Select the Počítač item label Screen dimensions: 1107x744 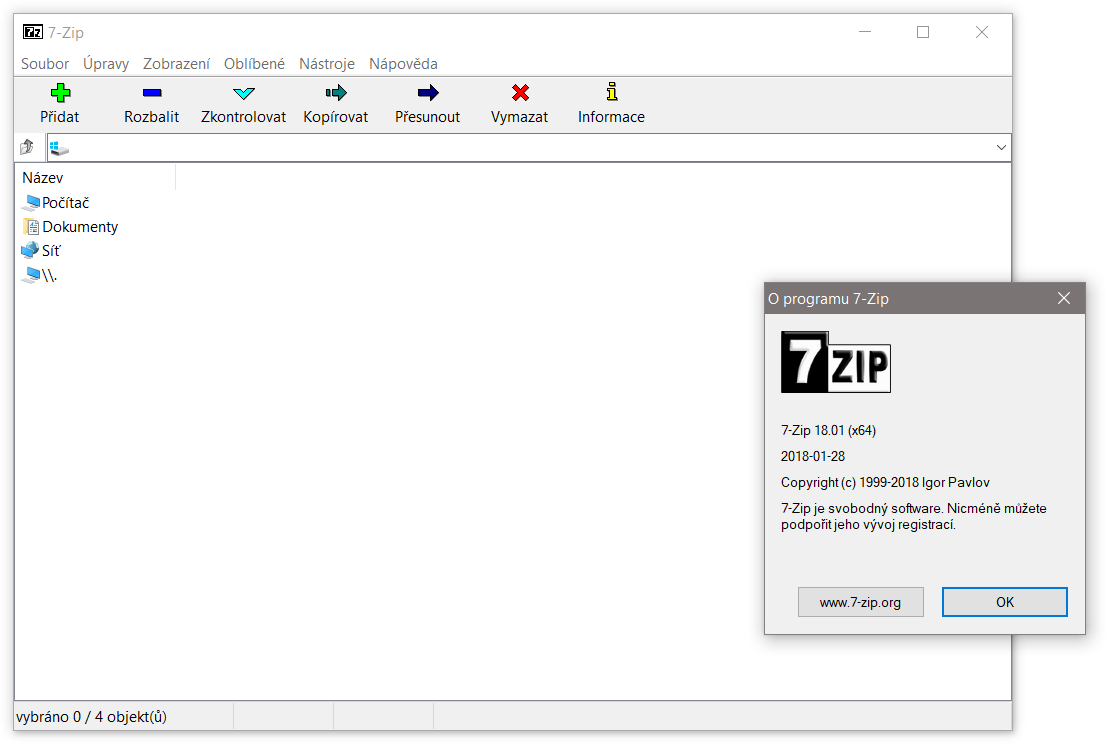[x=66, y=203]
